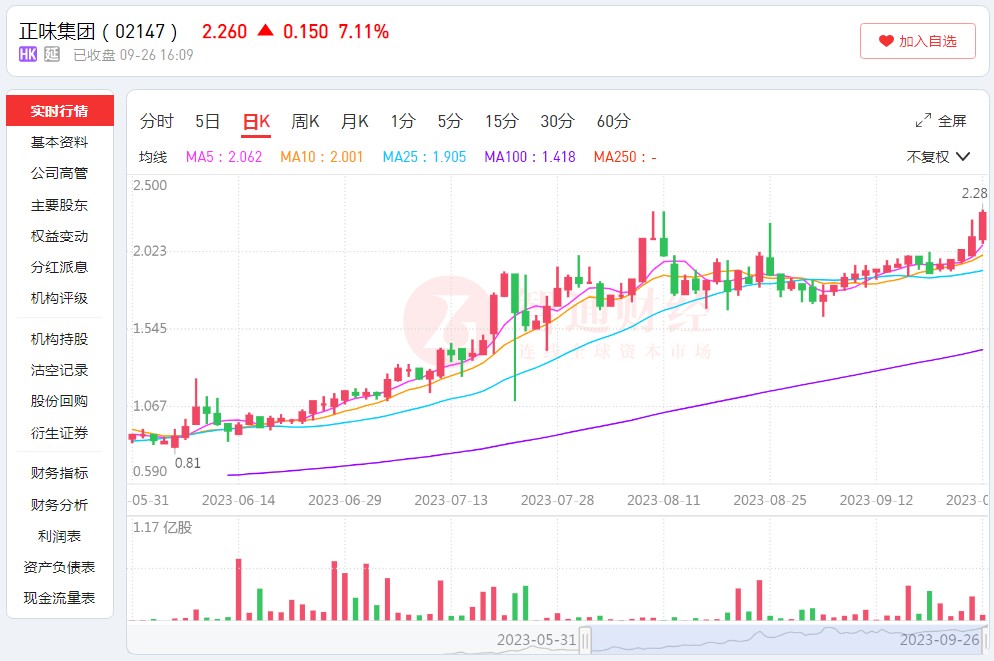Click the fullscreen expand arrows icon
The image size is (994, 661).
point(923,121)
